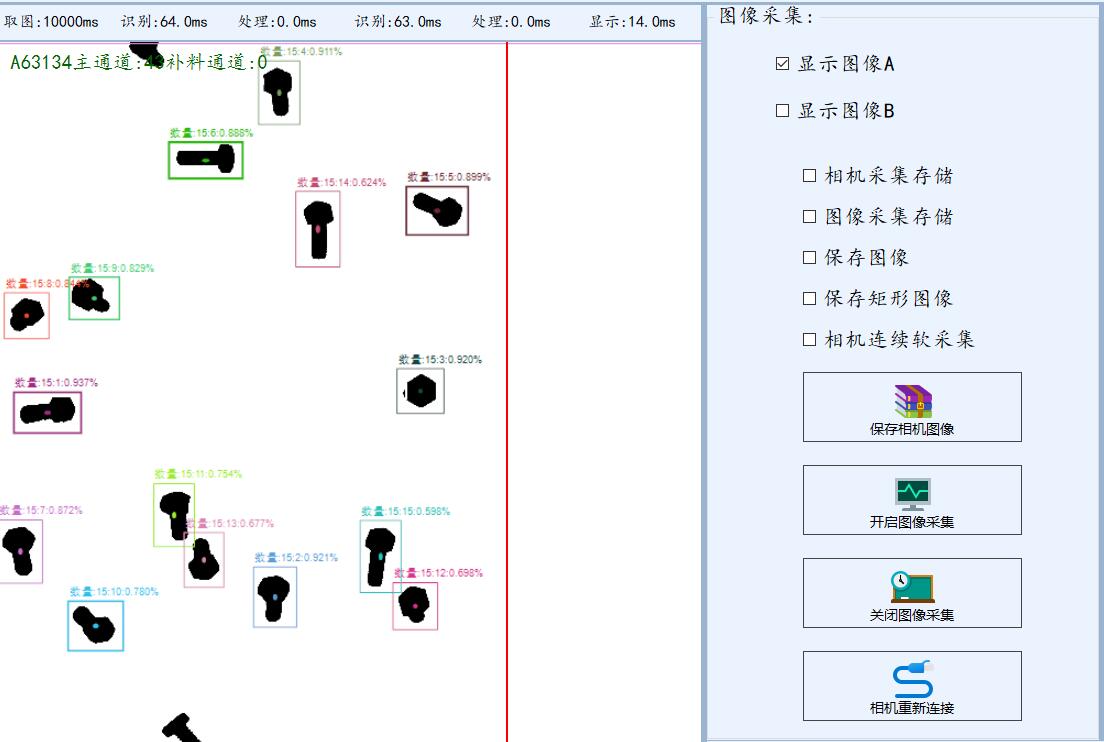Check the 保存图像 checkbox

coord(810,258)
